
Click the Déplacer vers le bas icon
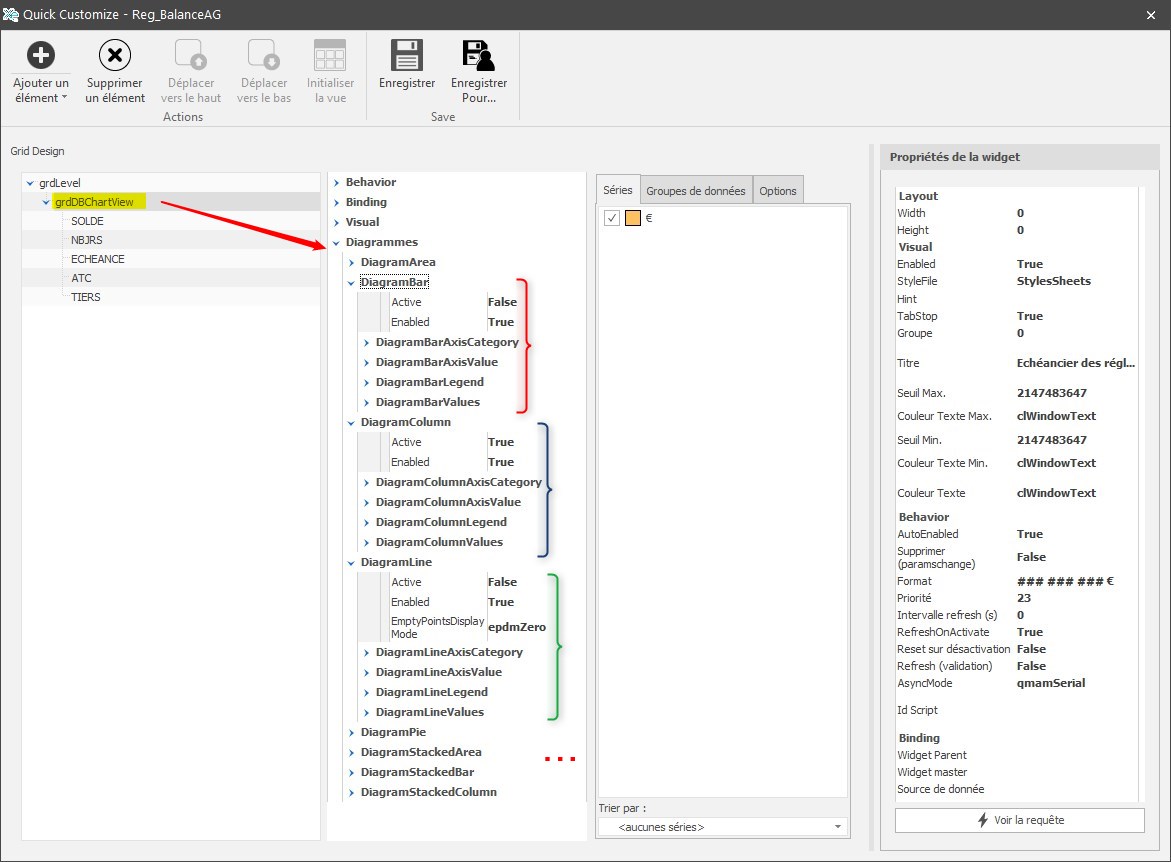[263, 55]
